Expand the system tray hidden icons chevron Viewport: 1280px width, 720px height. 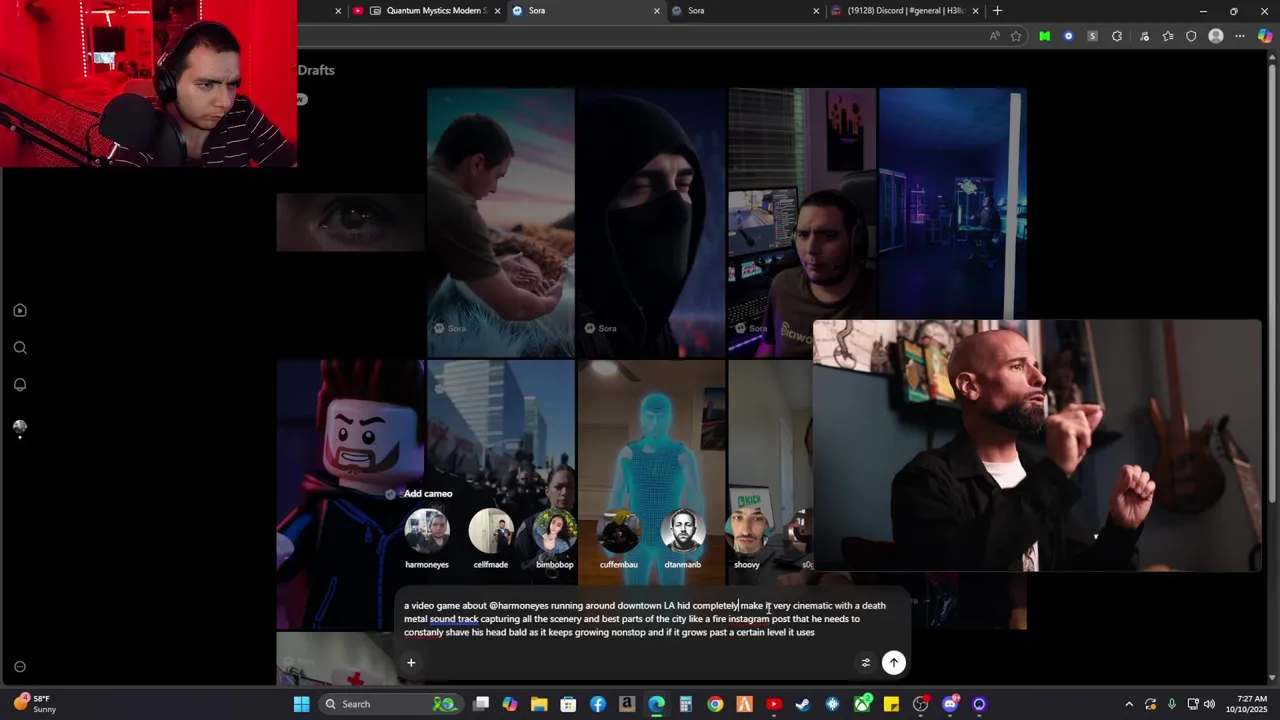click(x=1129, y=704)
